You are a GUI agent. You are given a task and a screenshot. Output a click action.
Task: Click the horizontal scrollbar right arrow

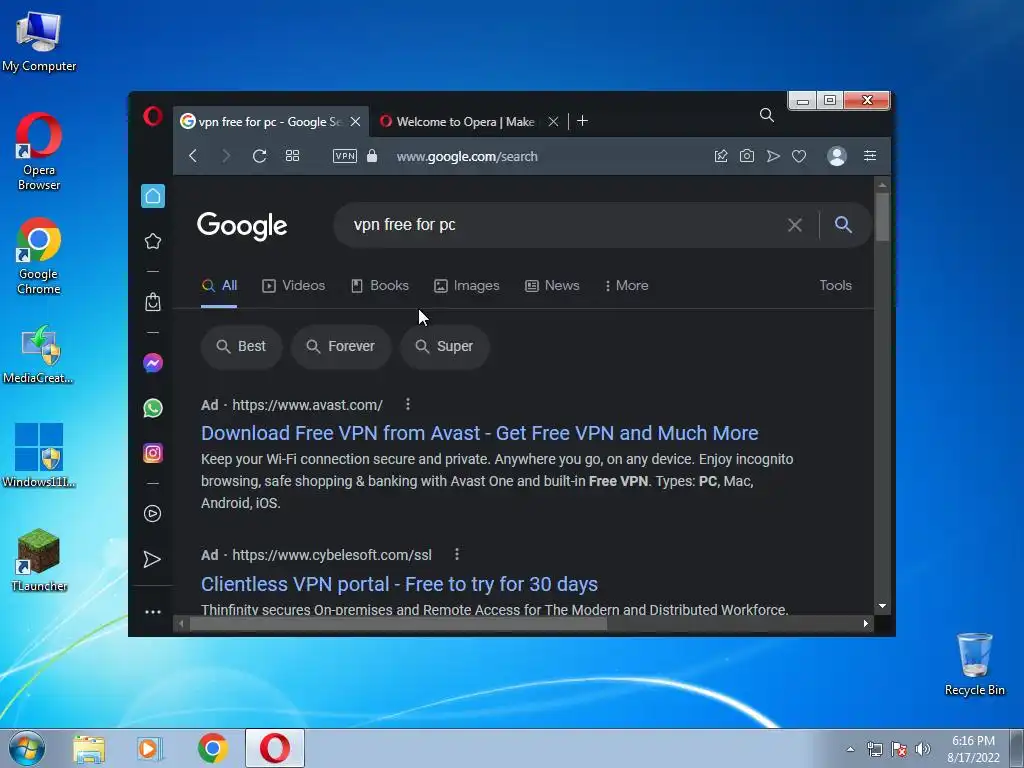[x=866, y=624]
